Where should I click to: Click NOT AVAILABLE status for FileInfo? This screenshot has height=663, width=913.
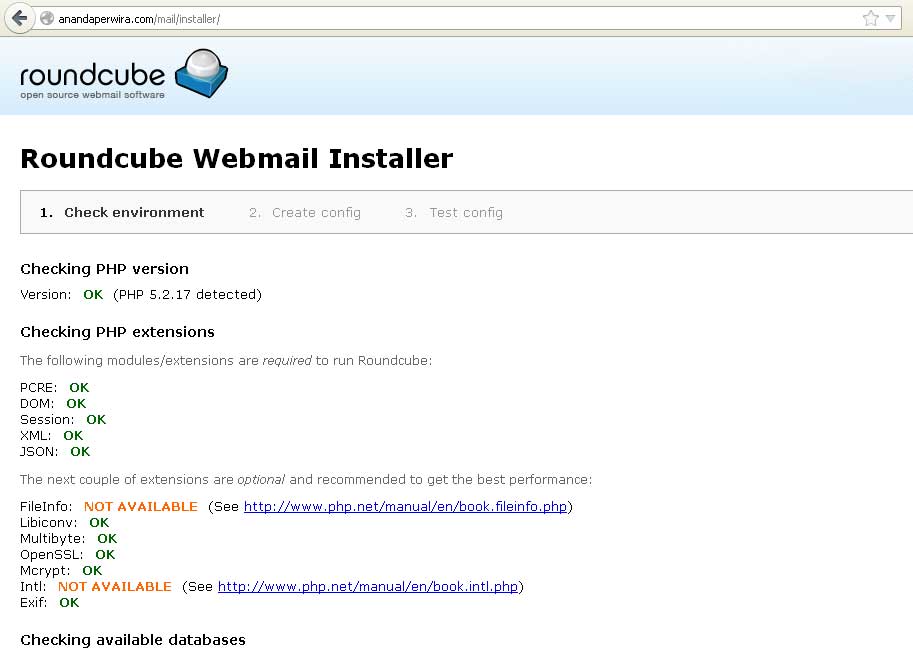click(x=141, y=506)
